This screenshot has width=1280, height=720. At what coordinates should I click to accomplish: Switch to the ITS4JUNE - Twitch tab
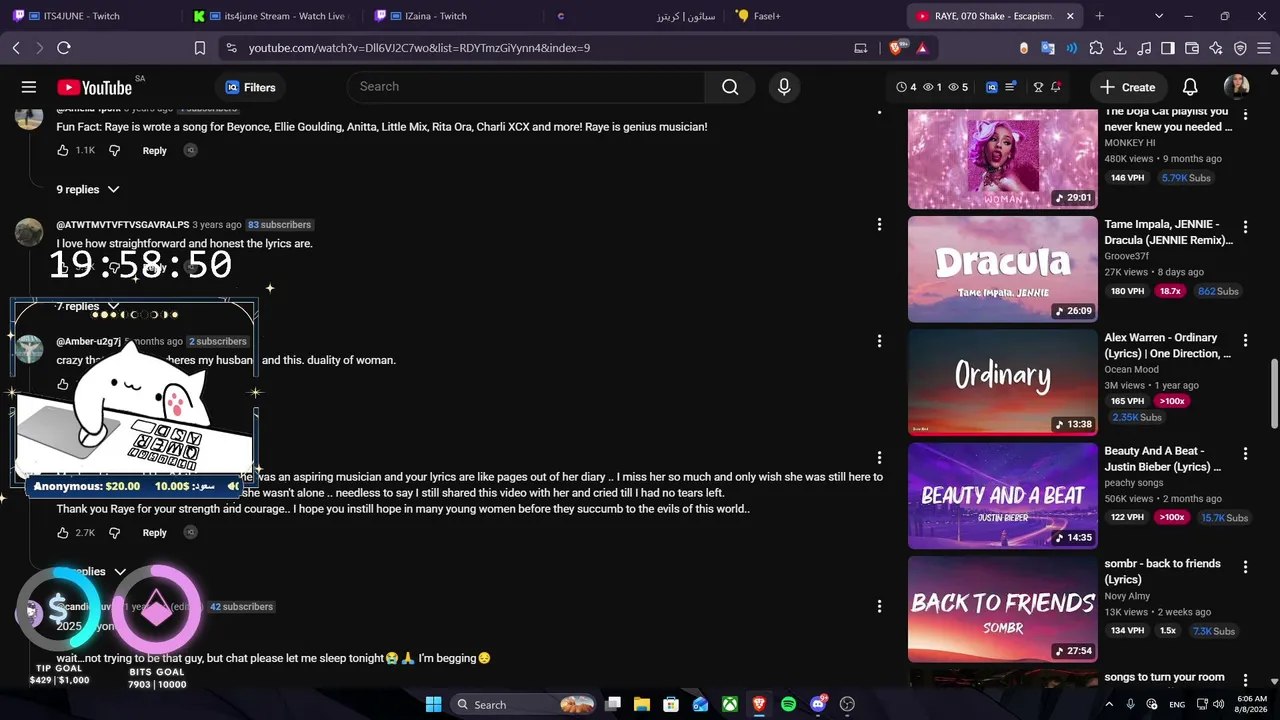coord(88,16)
